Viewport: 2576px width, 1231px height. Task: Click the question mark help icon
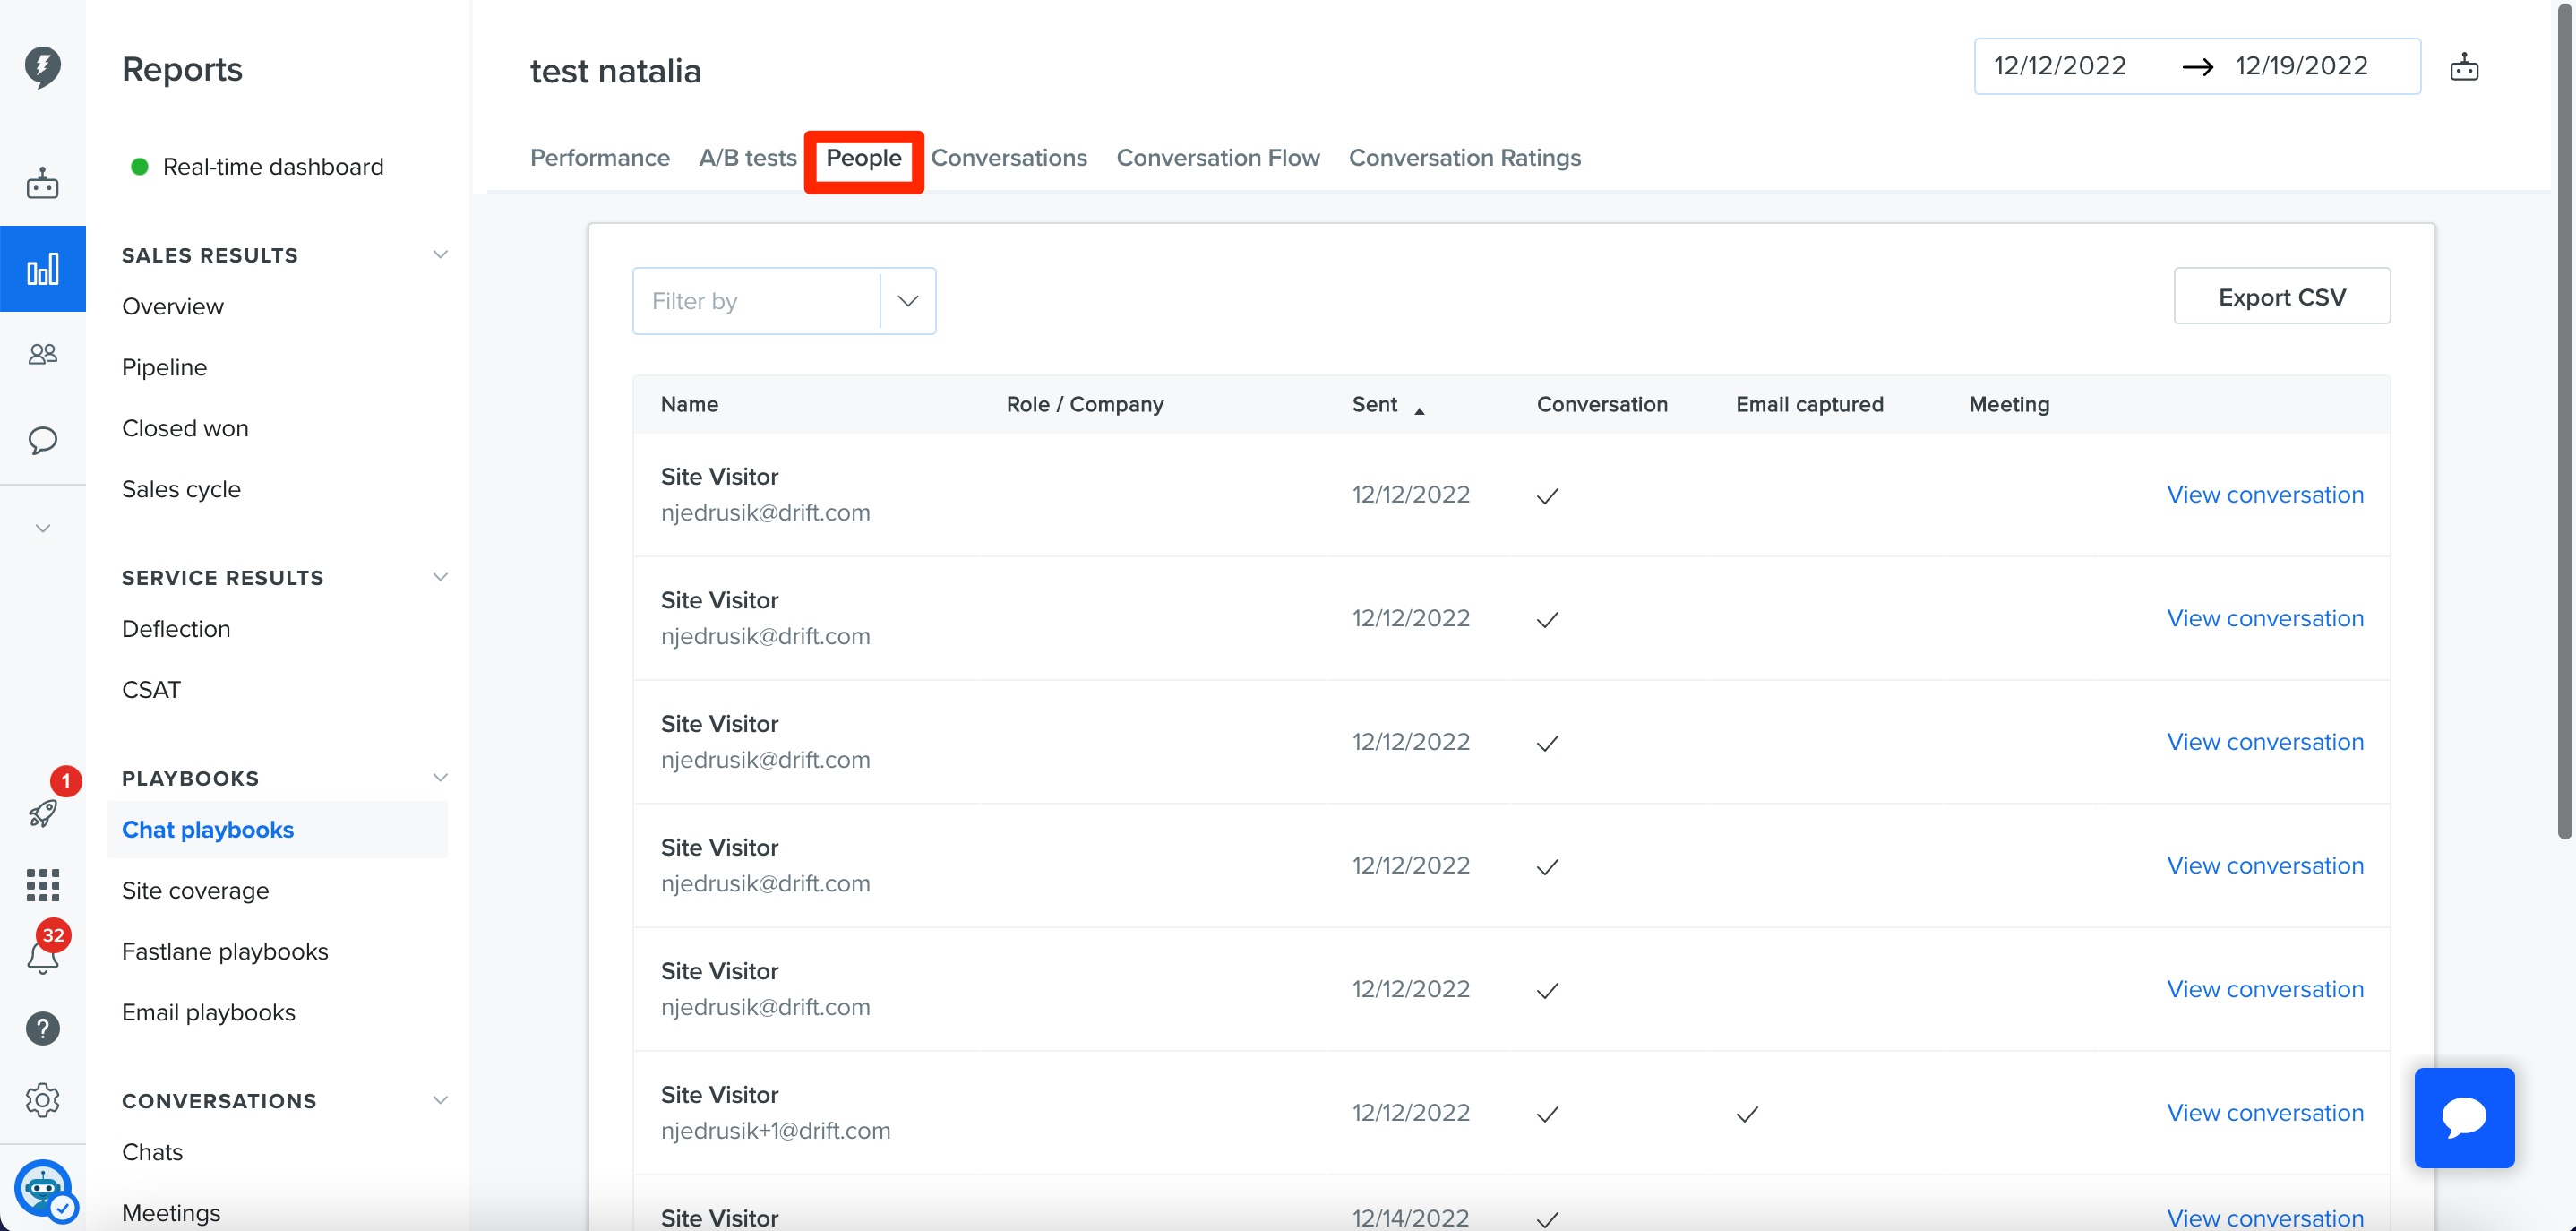tap(42, 1028)
